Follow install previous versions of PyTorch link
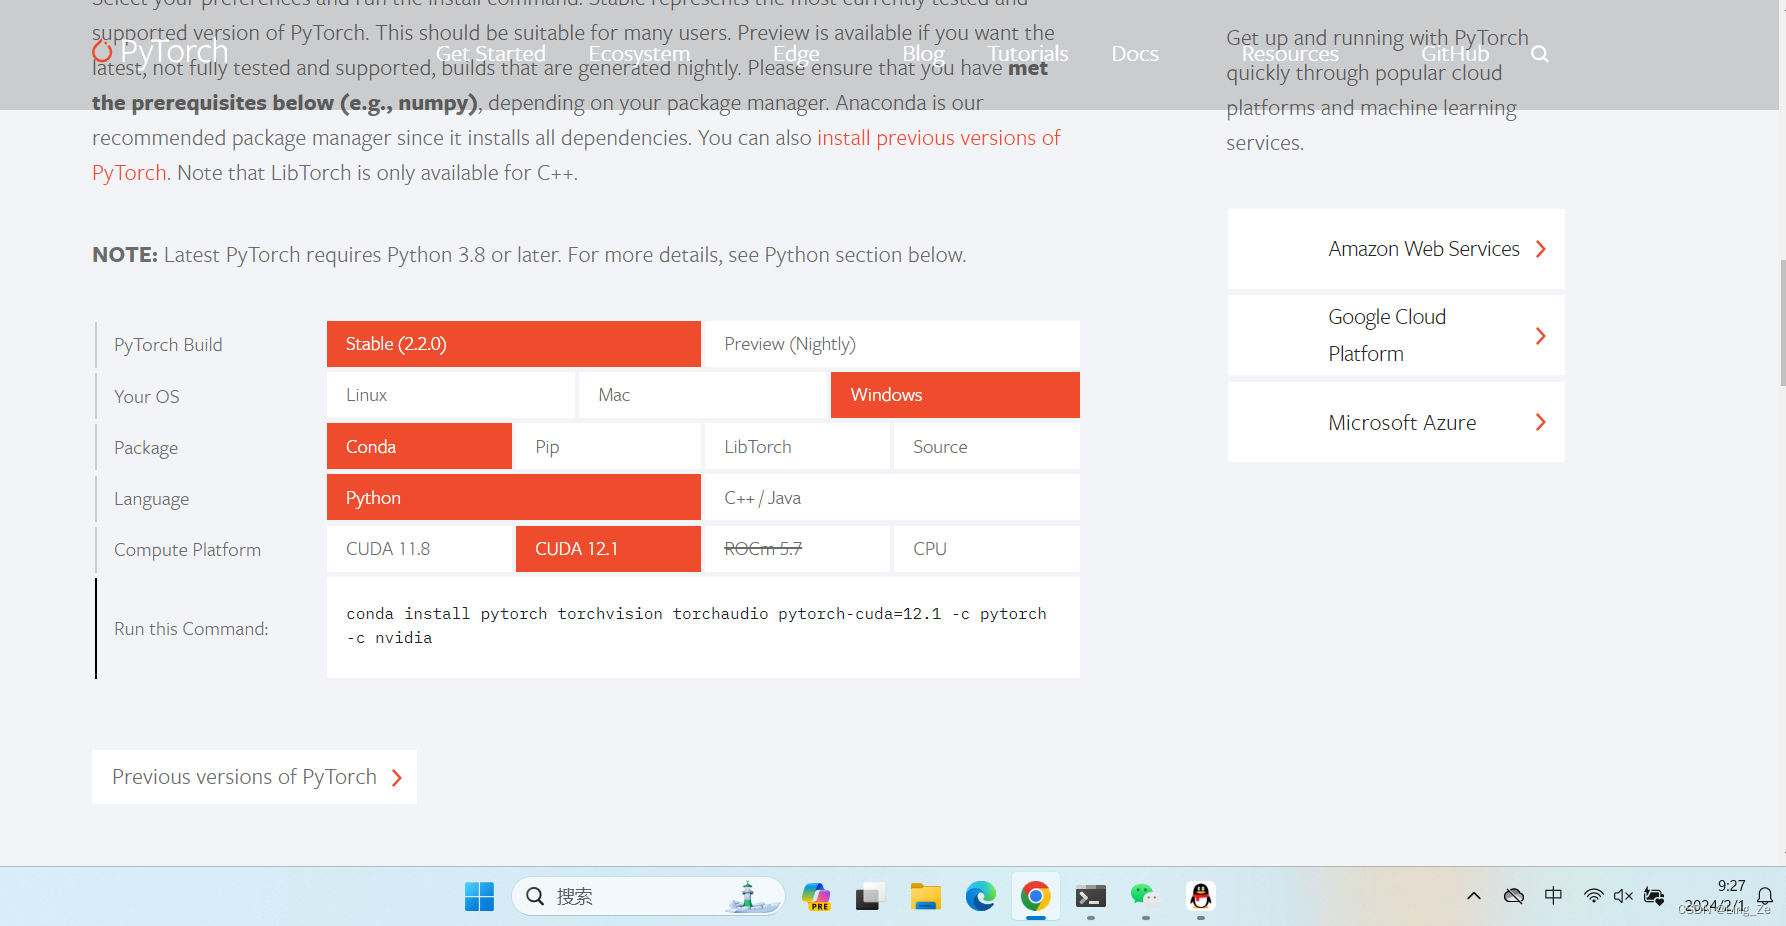 pyautogui.click(x=938, y=138)
